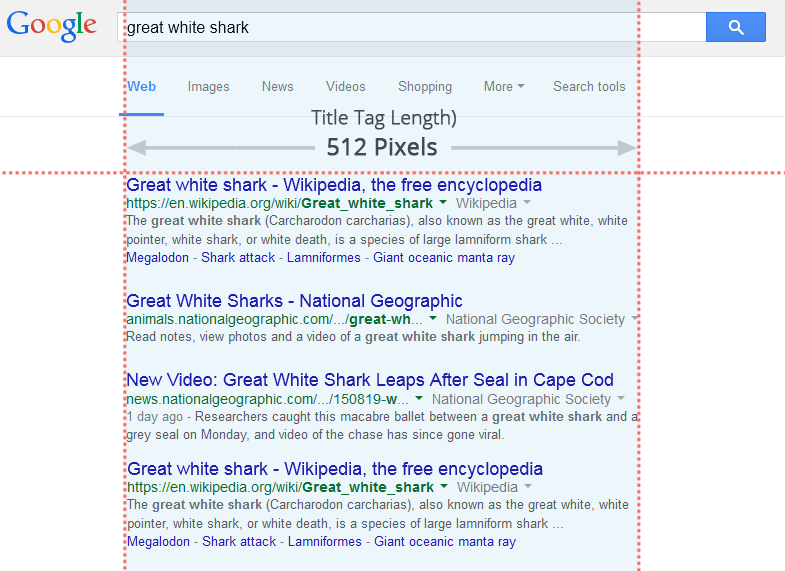Expand arrow beside news.nationalgeographic.com URL

(x=419, y=399)
